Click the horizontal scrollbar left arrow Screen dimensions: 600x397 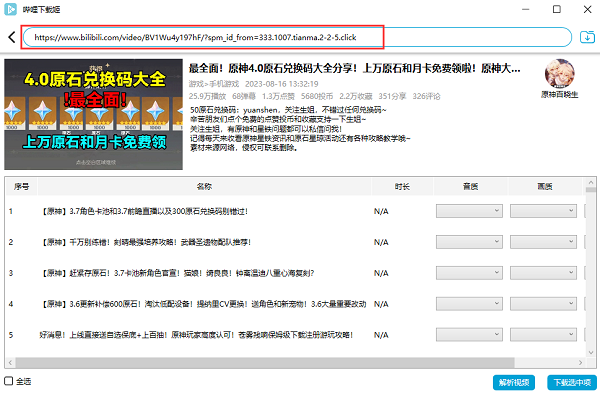coord(10,362)
